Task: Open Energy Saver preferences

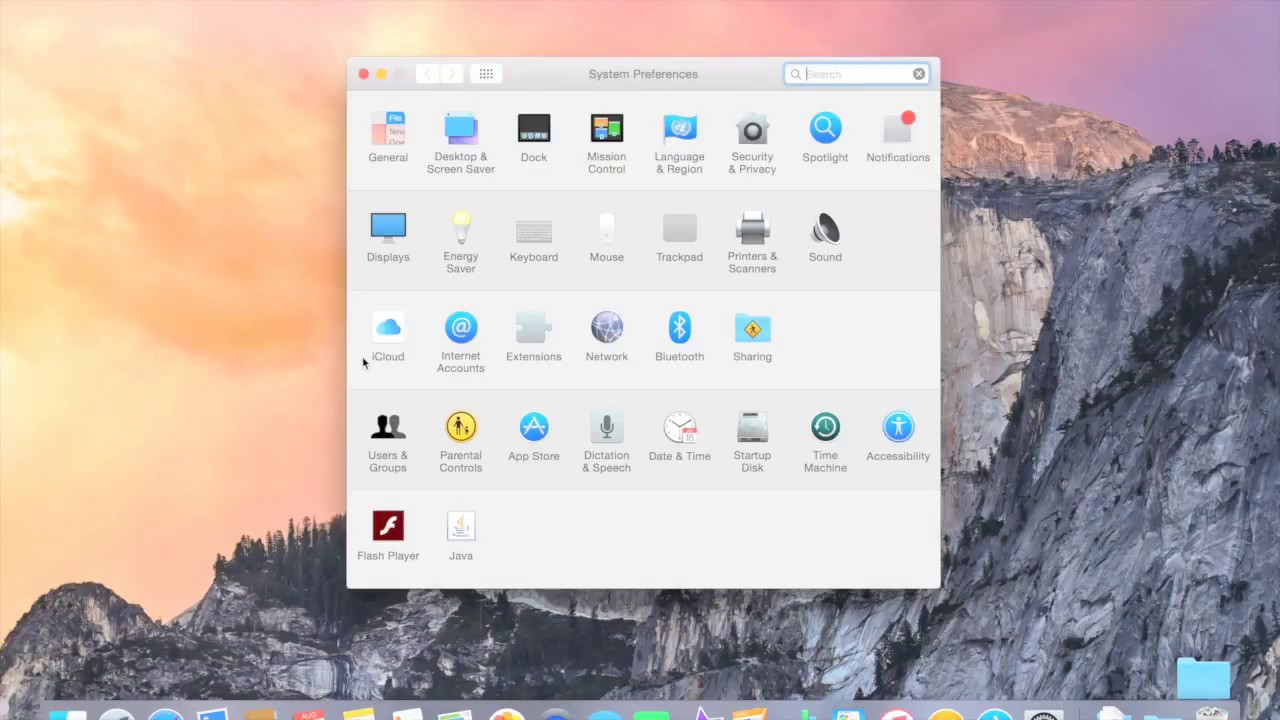Action: (x=461, y=242)
